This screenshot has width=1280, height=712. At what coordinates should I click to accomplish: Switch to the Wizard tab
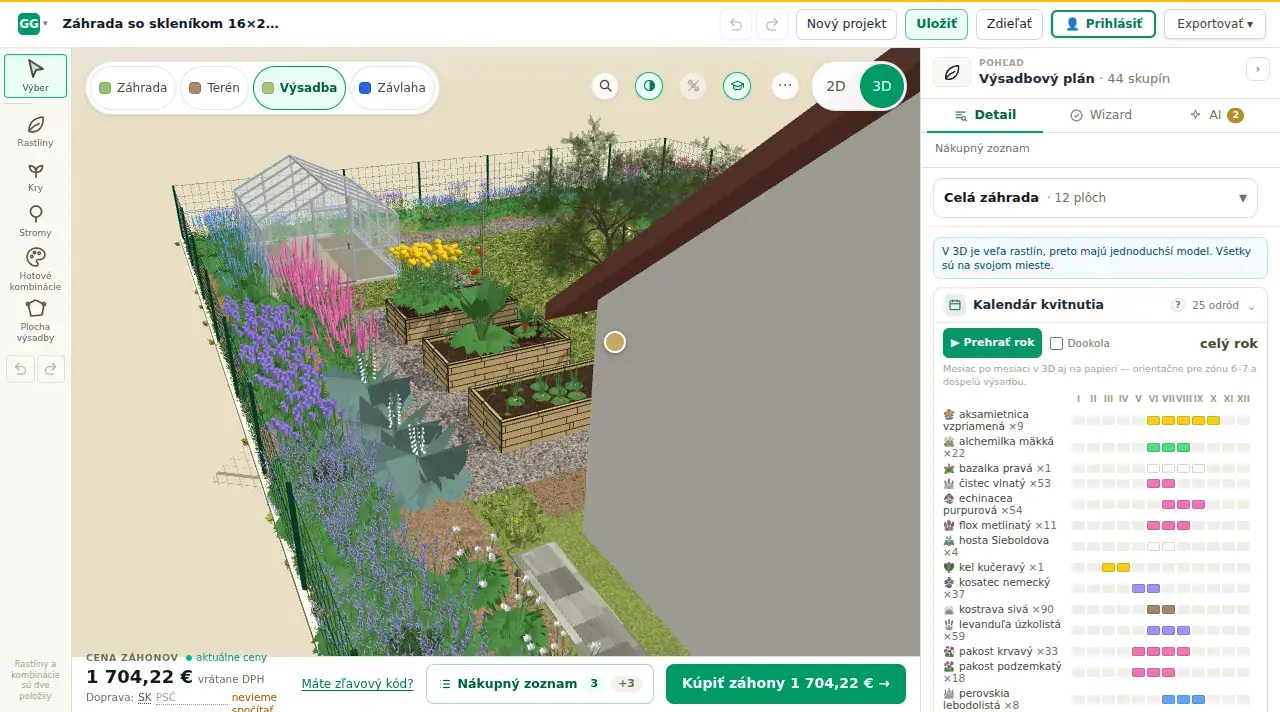pyautogui.click(x=1100, y=115)
